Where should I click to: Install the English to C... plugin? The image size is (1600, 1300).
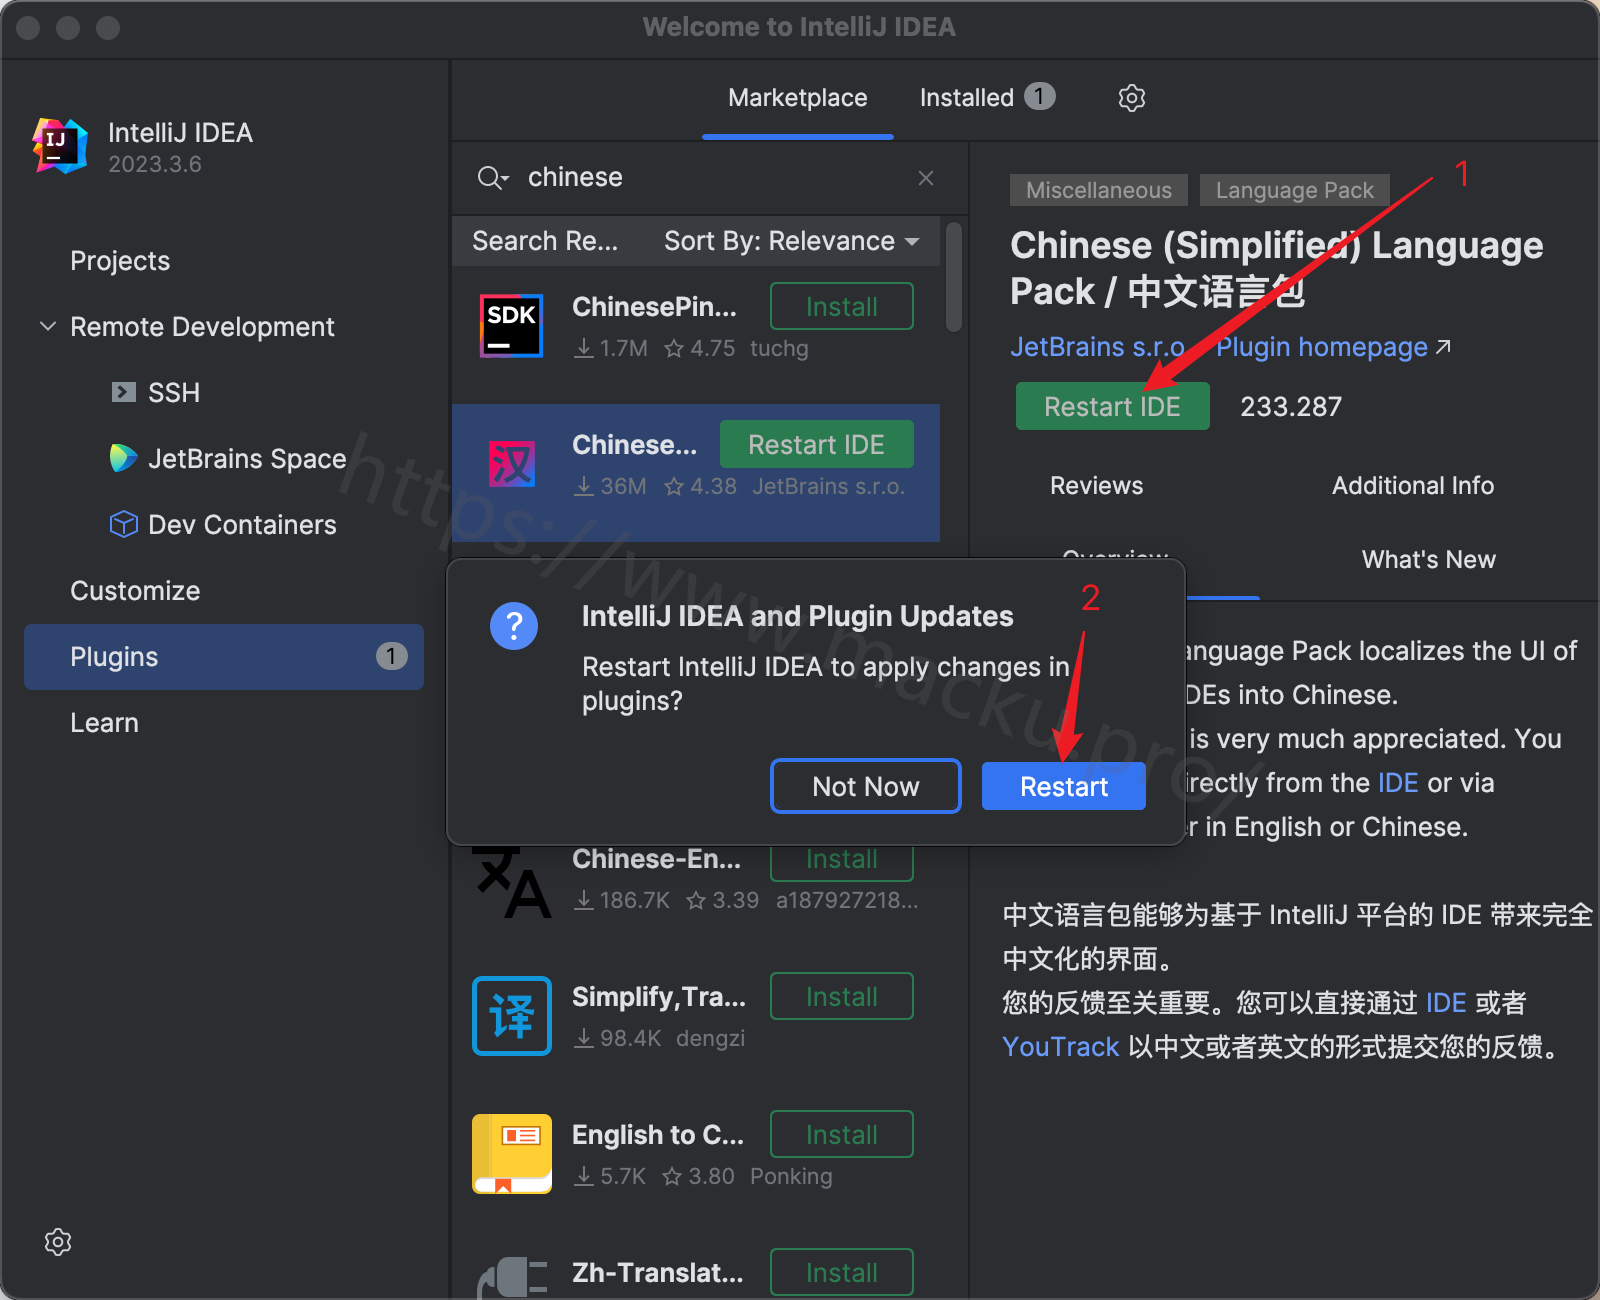click(x=841, y=1134)
